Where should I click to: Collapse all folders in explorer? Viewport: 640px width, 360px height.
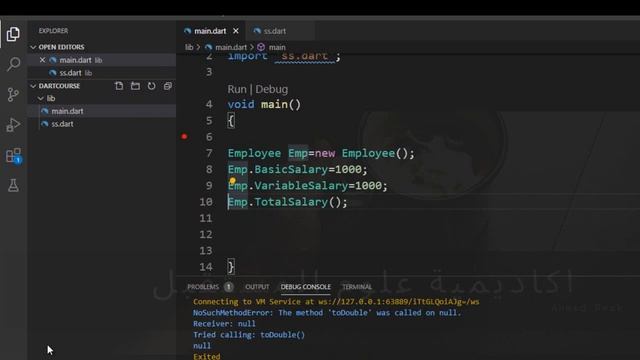pos(167,86)
